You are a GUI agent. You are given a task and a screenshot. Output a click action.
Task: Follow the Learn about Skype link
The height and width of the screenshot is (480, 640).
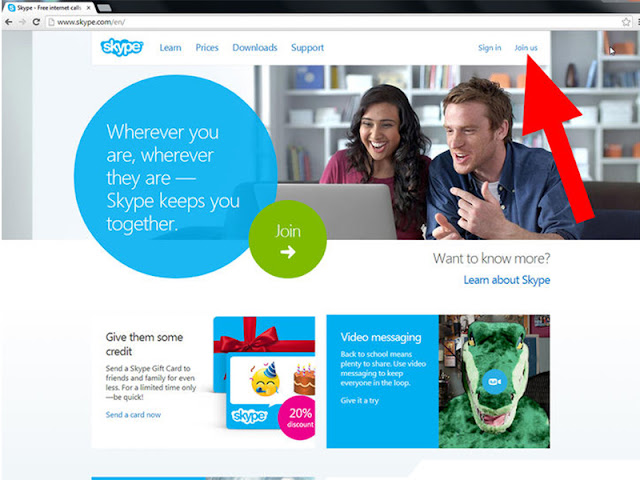(507, 280)
